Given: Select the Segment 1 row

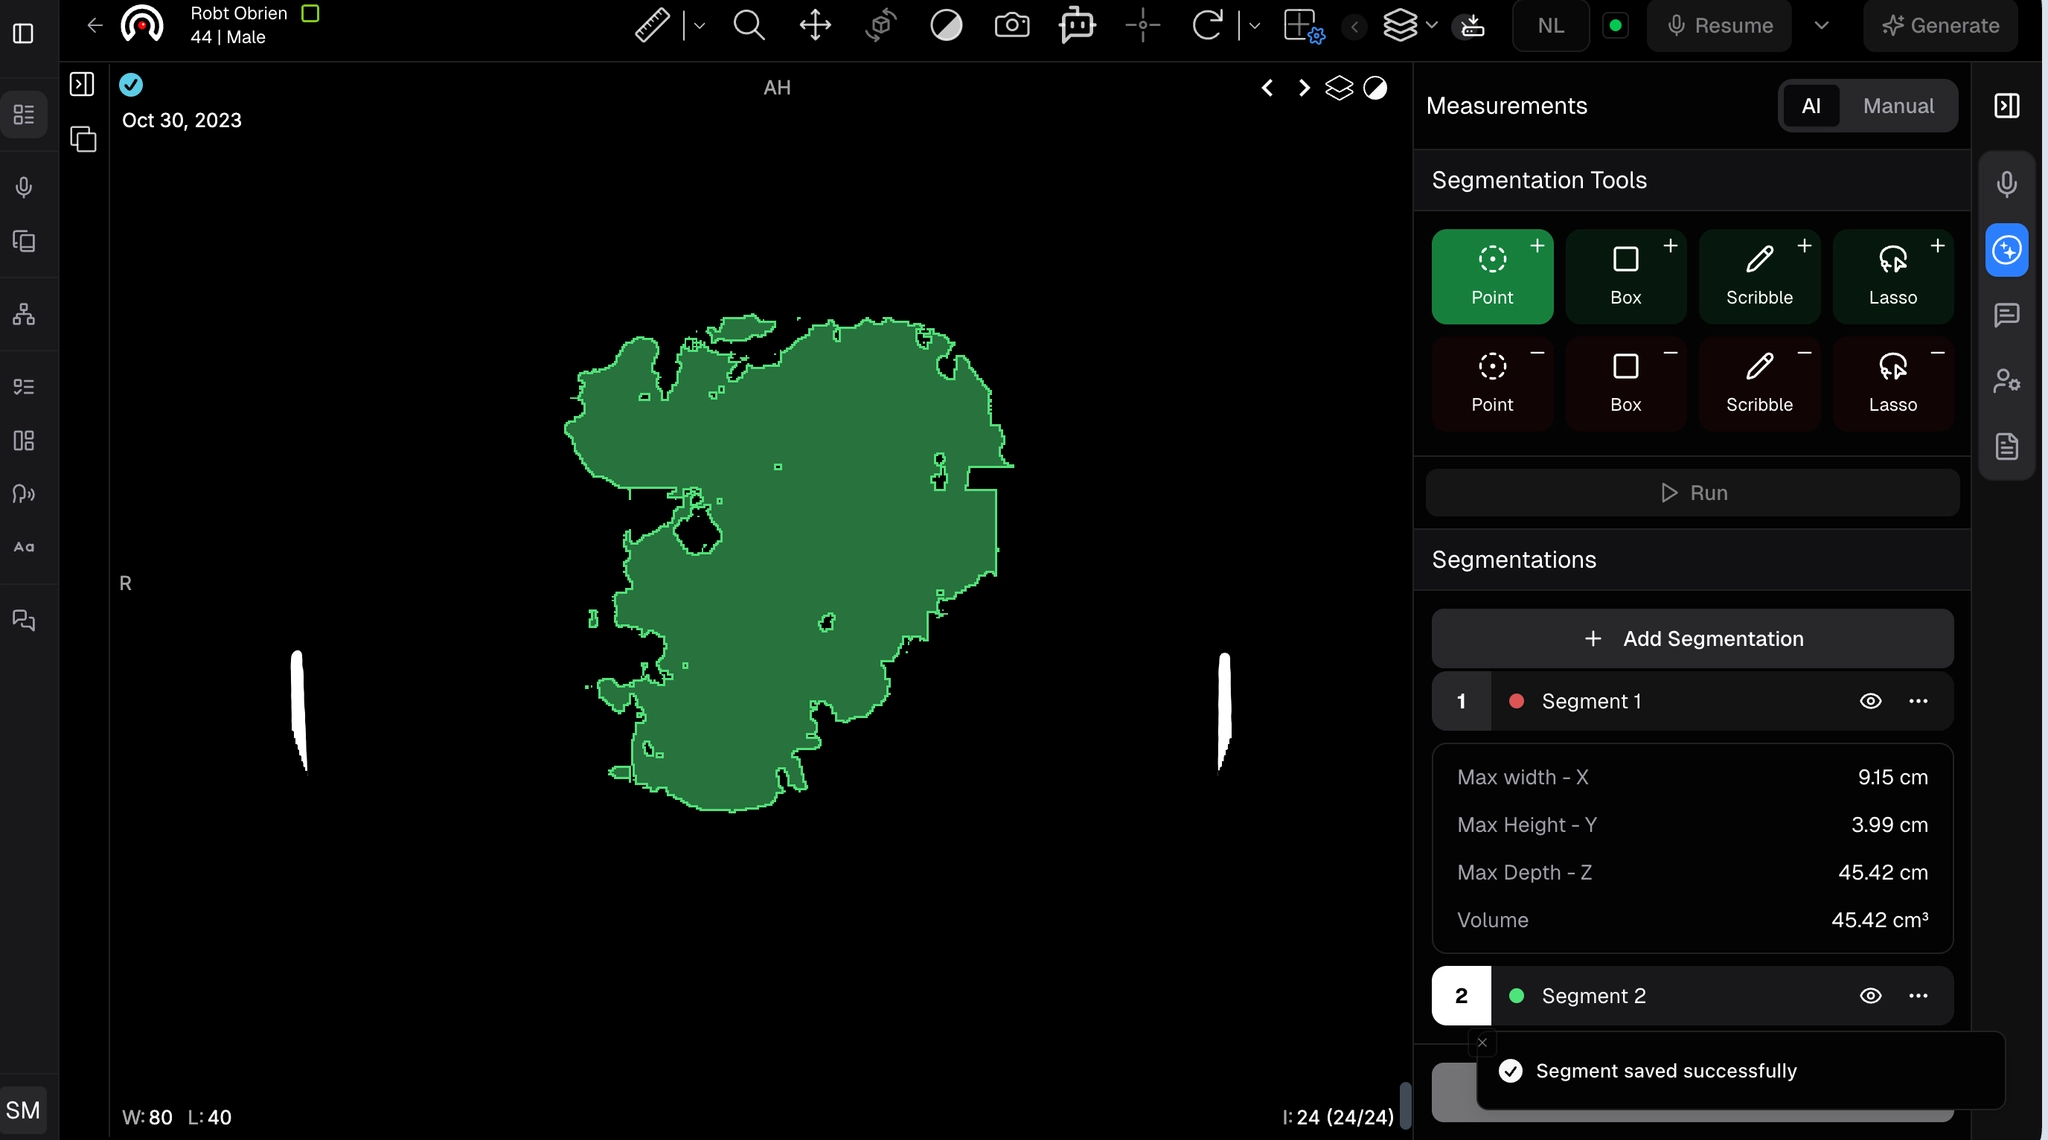Looking at the screenshot, I should [x=1692, y=701].
